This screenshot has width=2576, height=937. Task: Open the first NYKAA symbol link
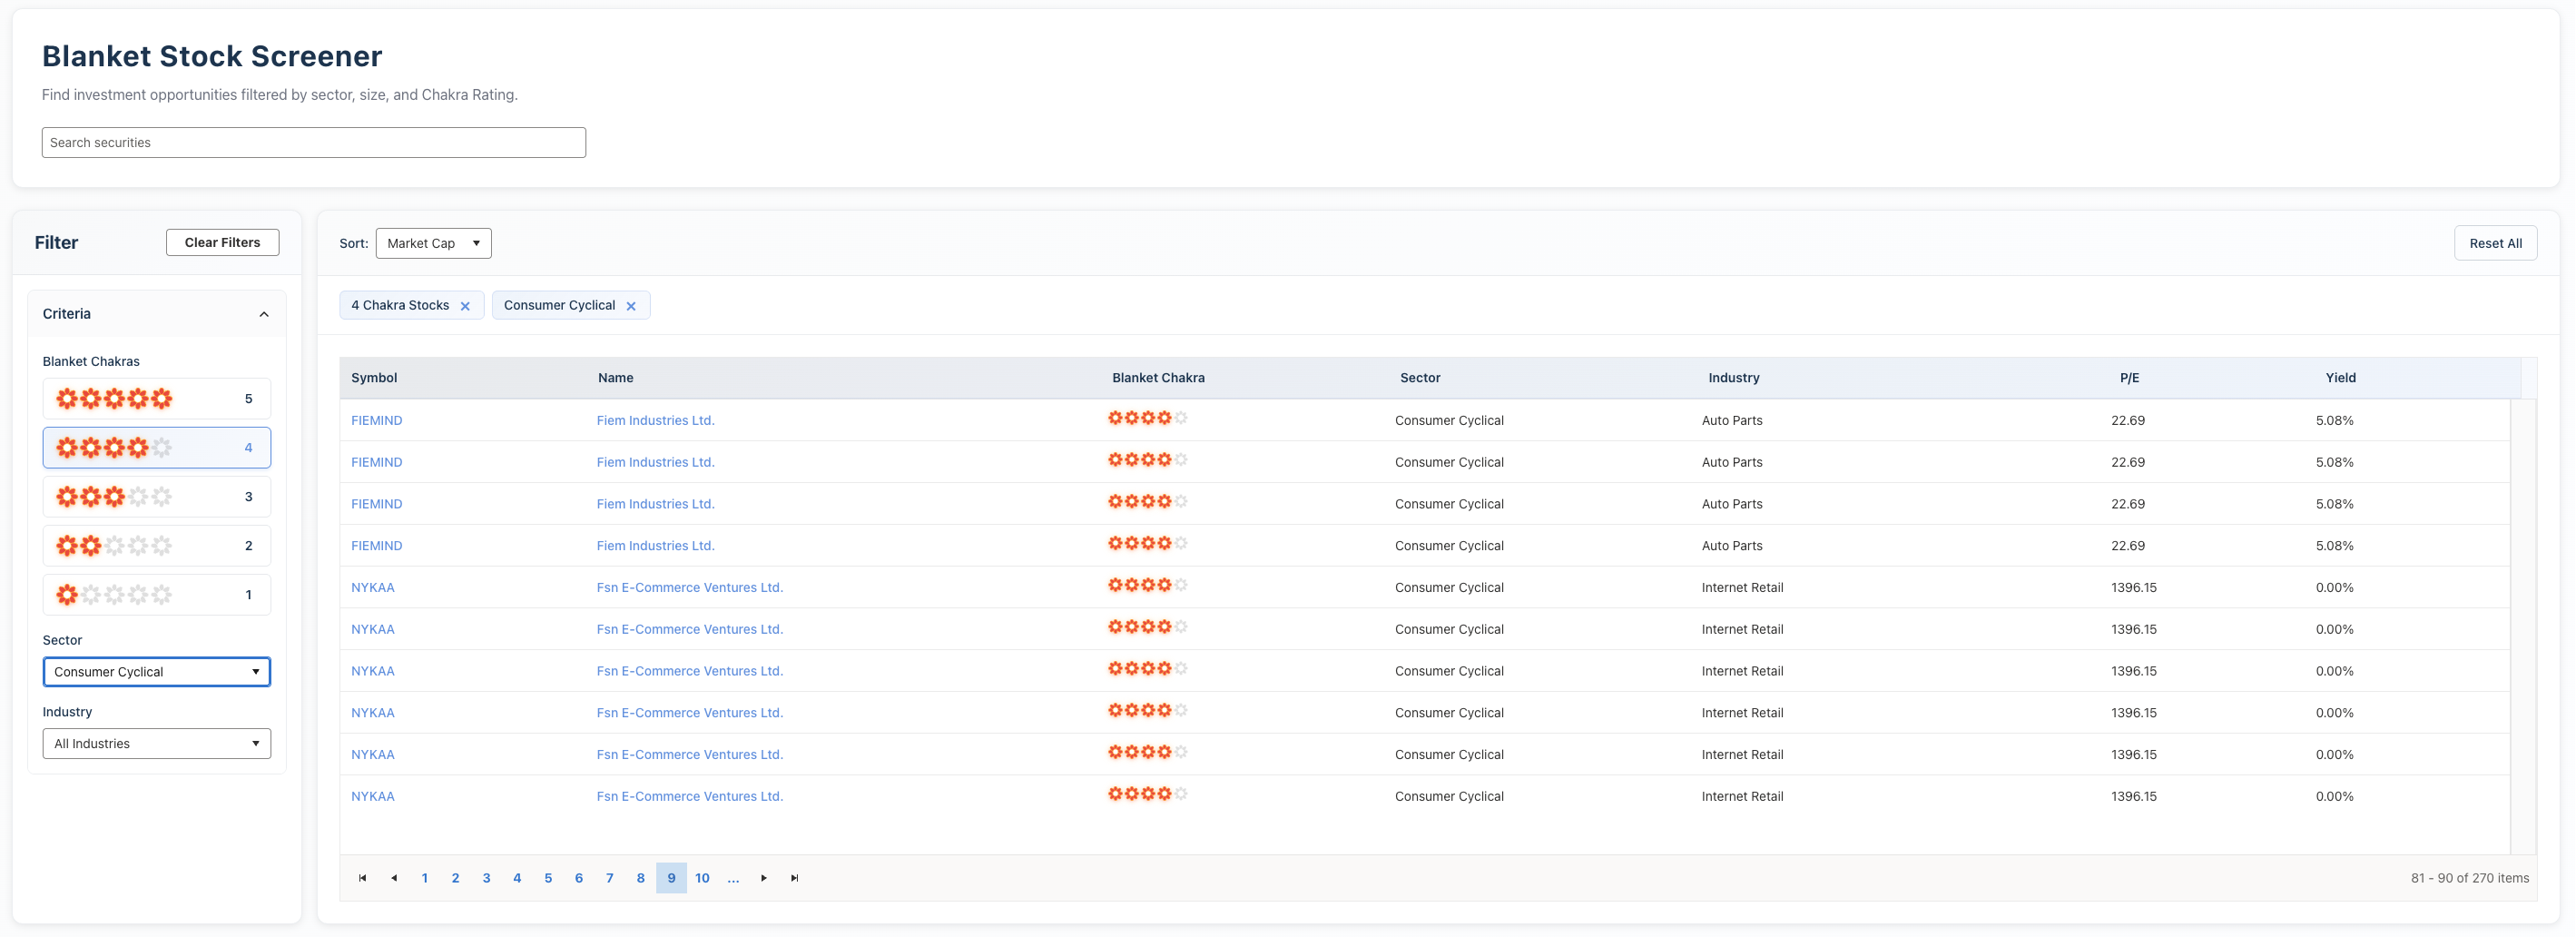click(x=373, y=588)
